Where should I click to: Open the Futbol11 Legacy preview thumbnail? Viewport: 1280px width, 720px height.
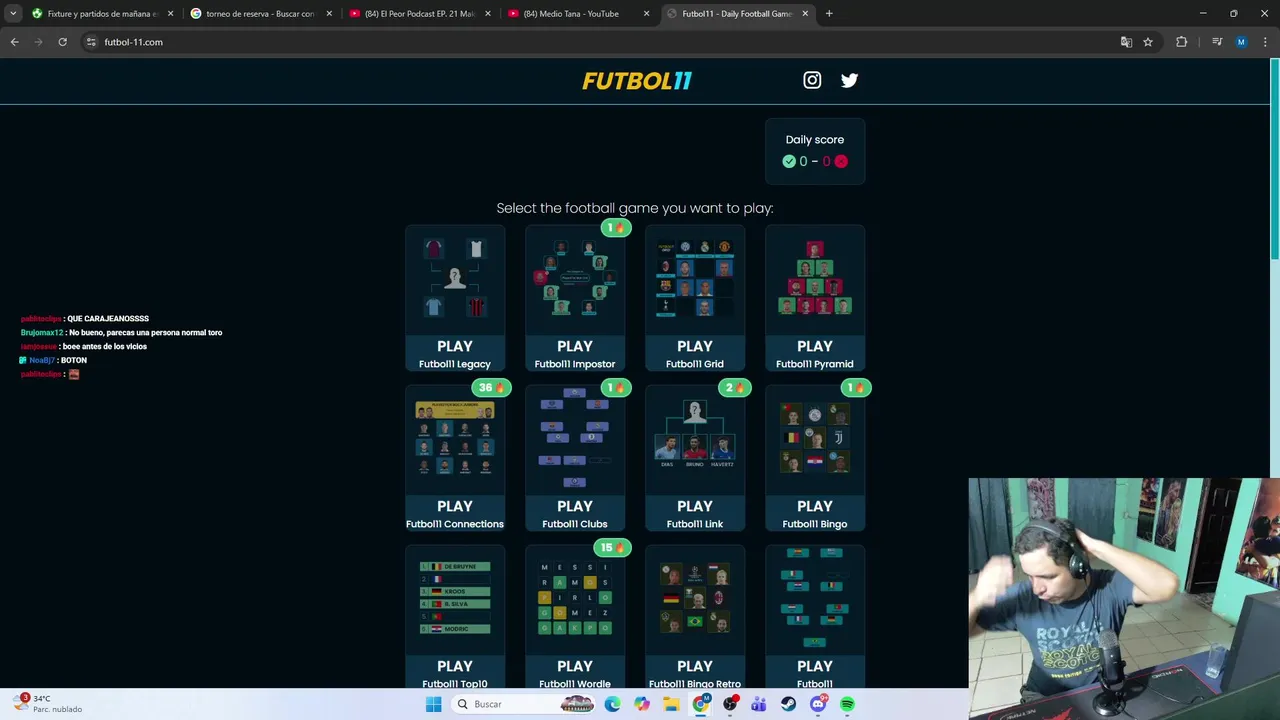[x=455, y=278]
